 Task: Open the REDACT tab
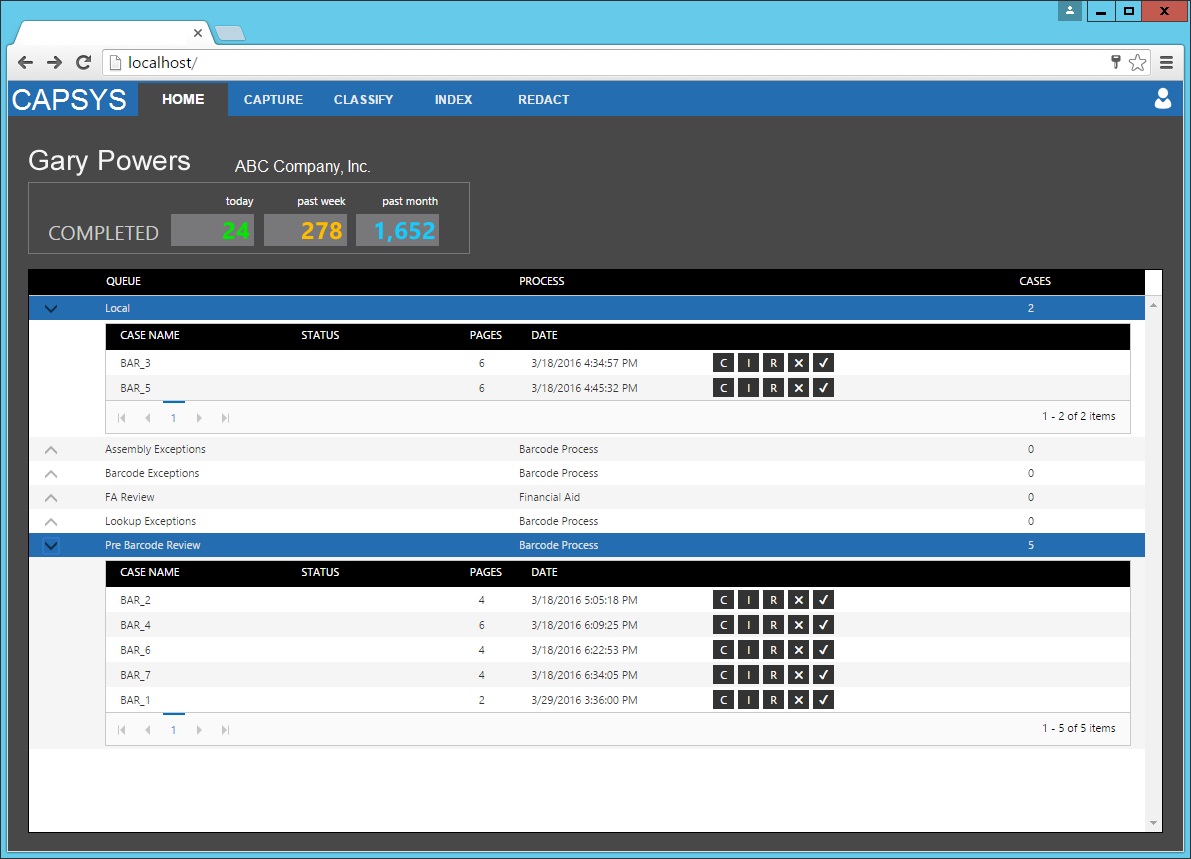pyautogui.click(x=543, y=100)
